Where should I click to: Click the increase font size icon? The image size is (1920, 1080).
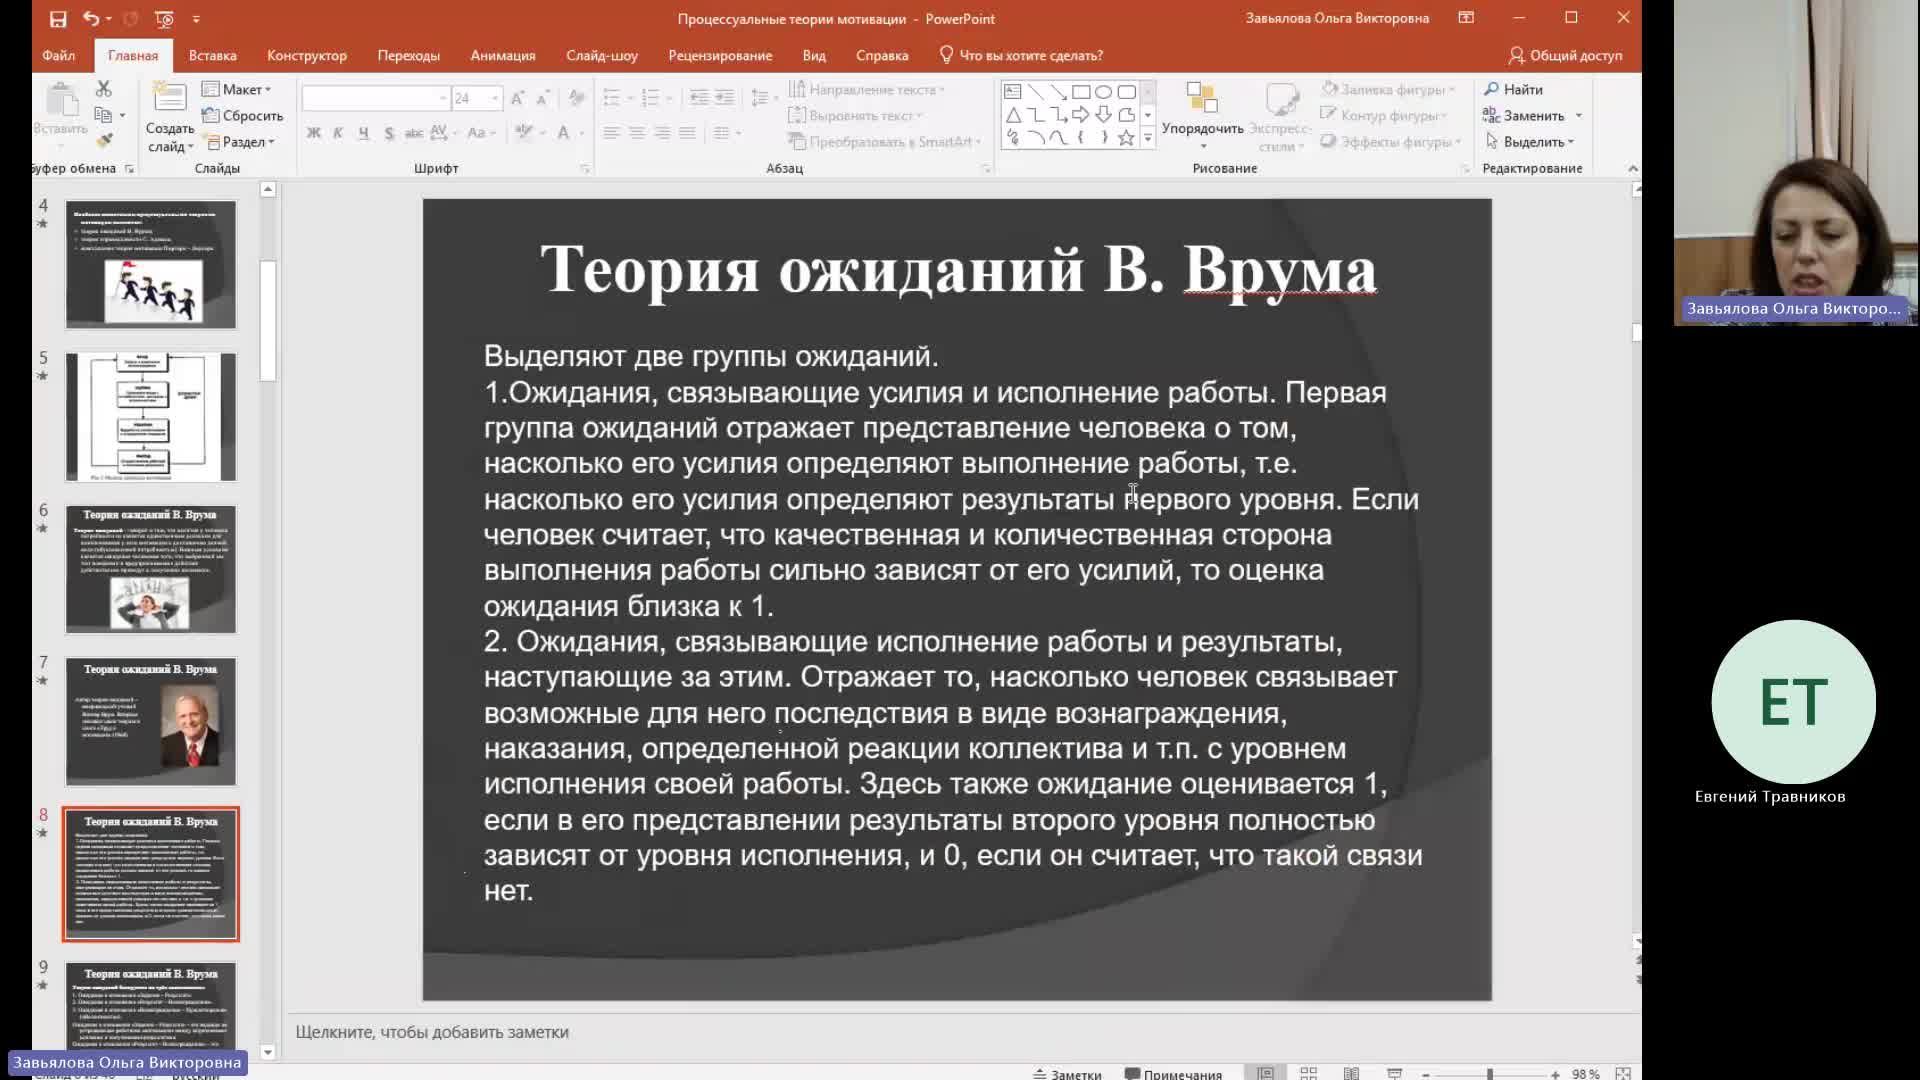pos(517,98)
